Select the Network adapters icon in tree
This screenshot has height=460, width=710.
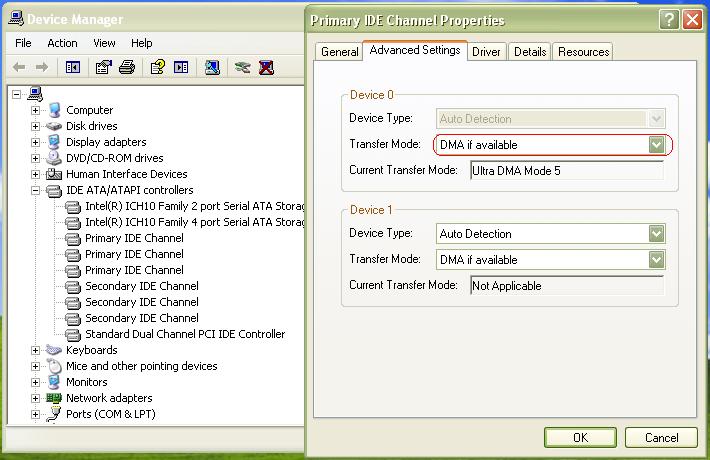tap(54, 398)
